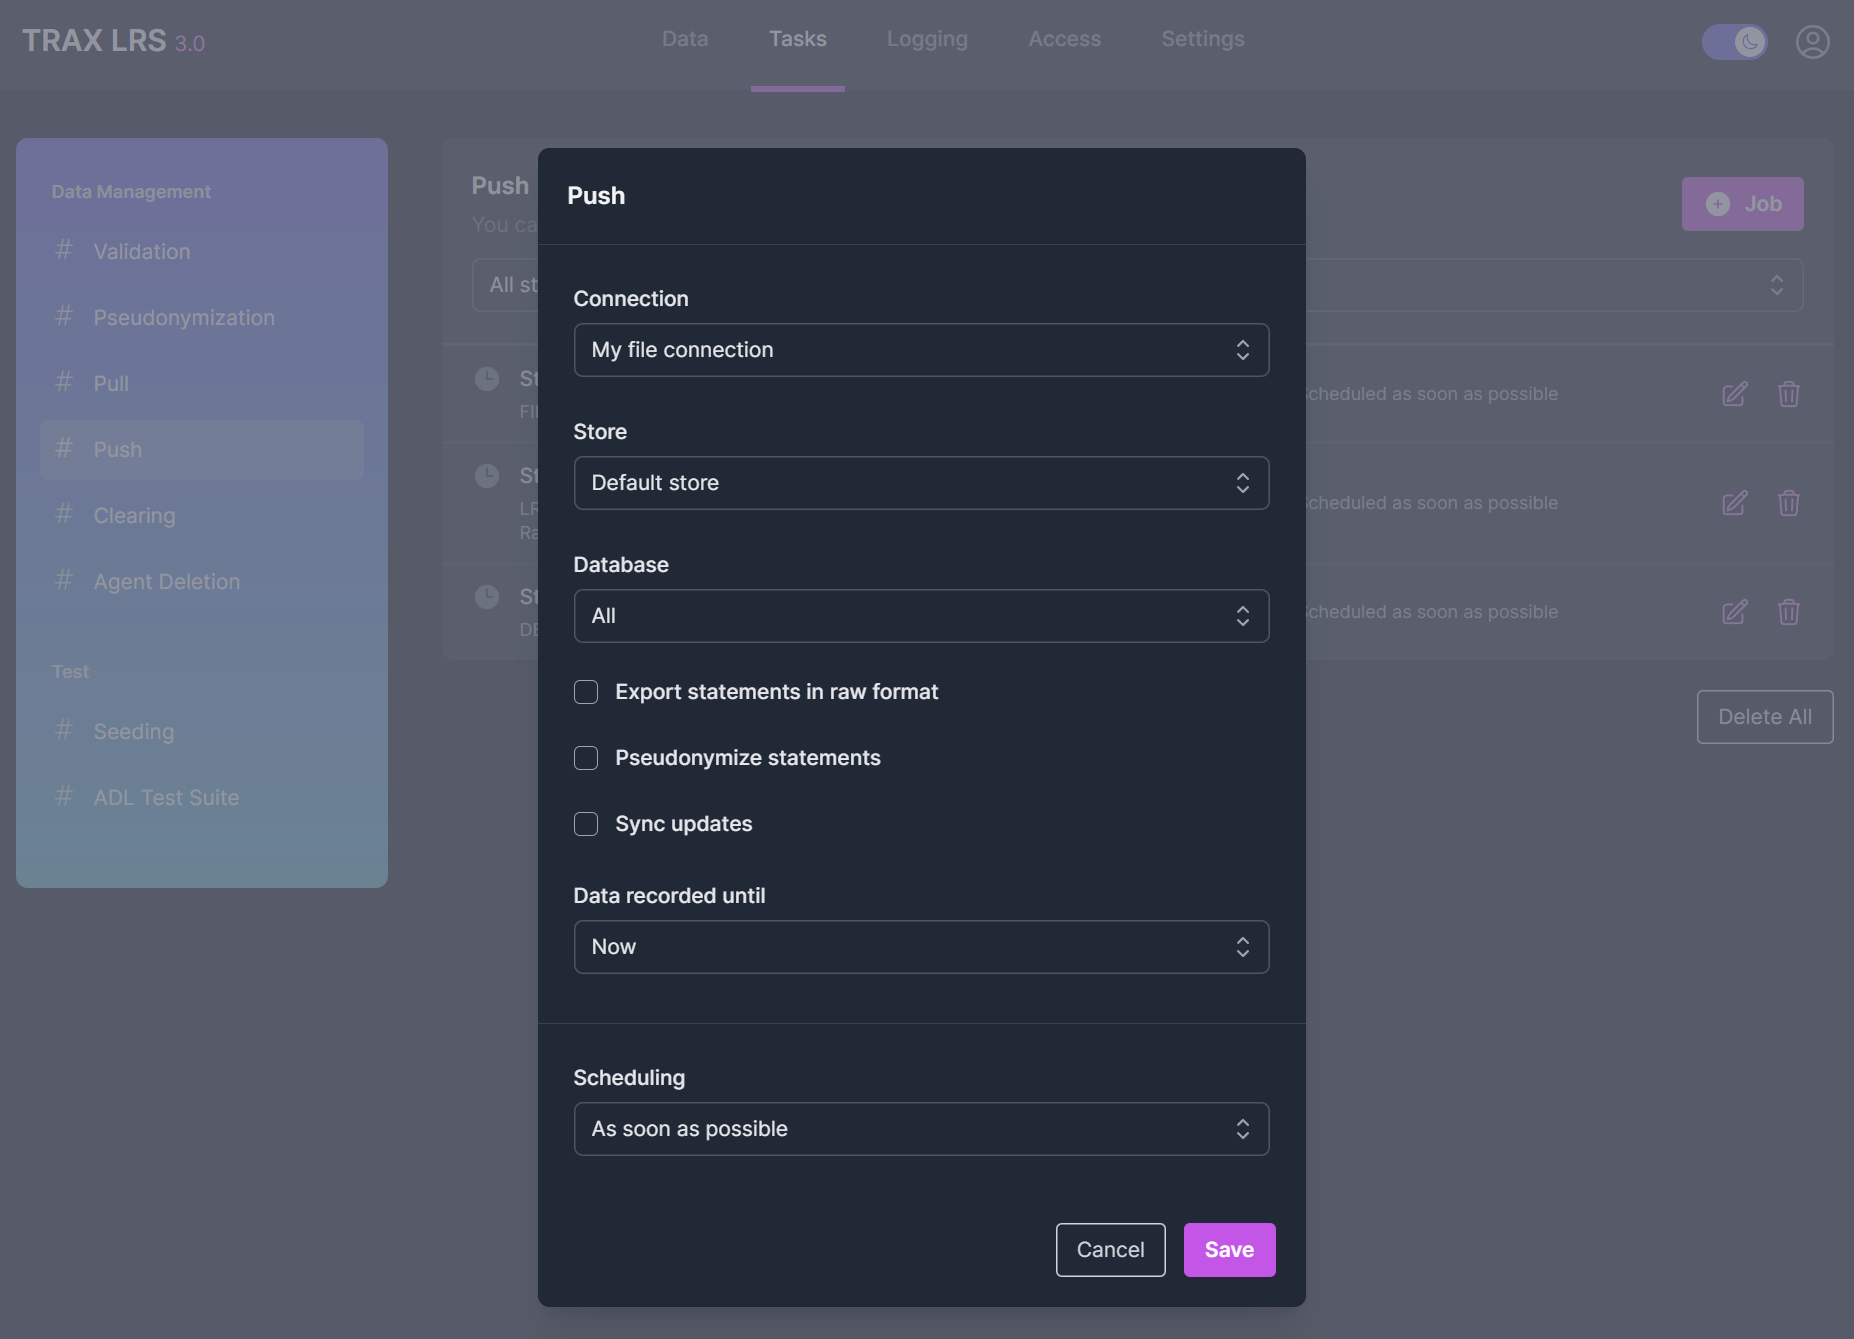Expand the Store dropdown showing Default store
This screenshot has height=1339, width=1854.
pos(921,483)
